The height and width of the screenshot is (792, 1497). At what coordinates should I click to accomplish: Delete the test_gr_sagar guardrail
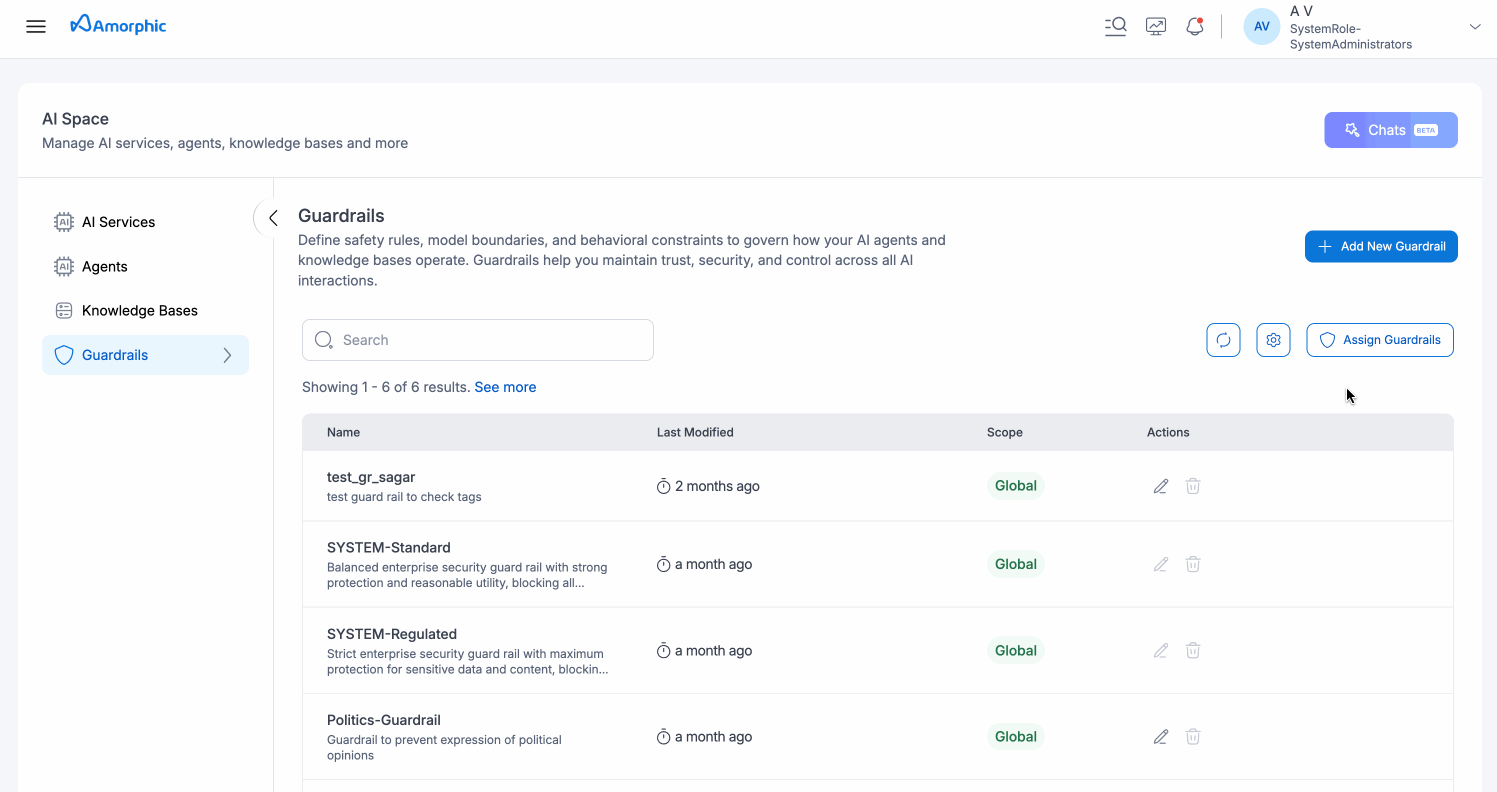[1193, 486]
